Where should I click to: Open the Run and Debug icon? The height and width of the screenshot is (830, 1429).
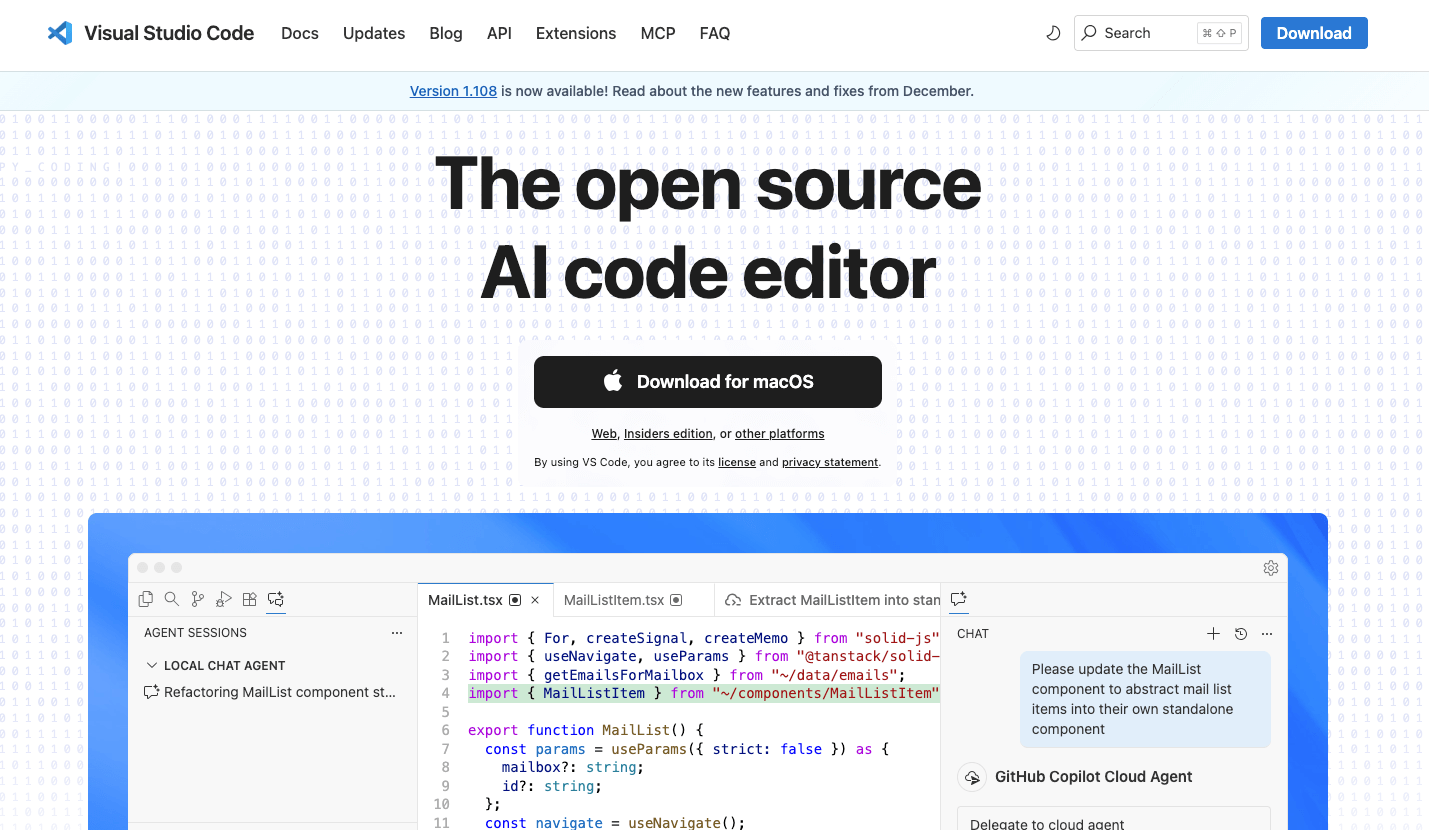[224, 599]
